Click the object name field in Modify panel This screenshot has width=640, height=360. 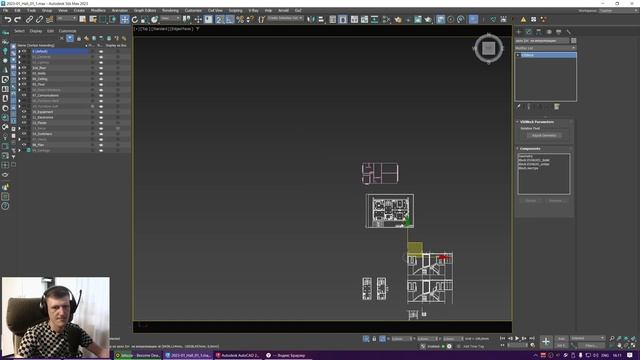pos(542,40)
